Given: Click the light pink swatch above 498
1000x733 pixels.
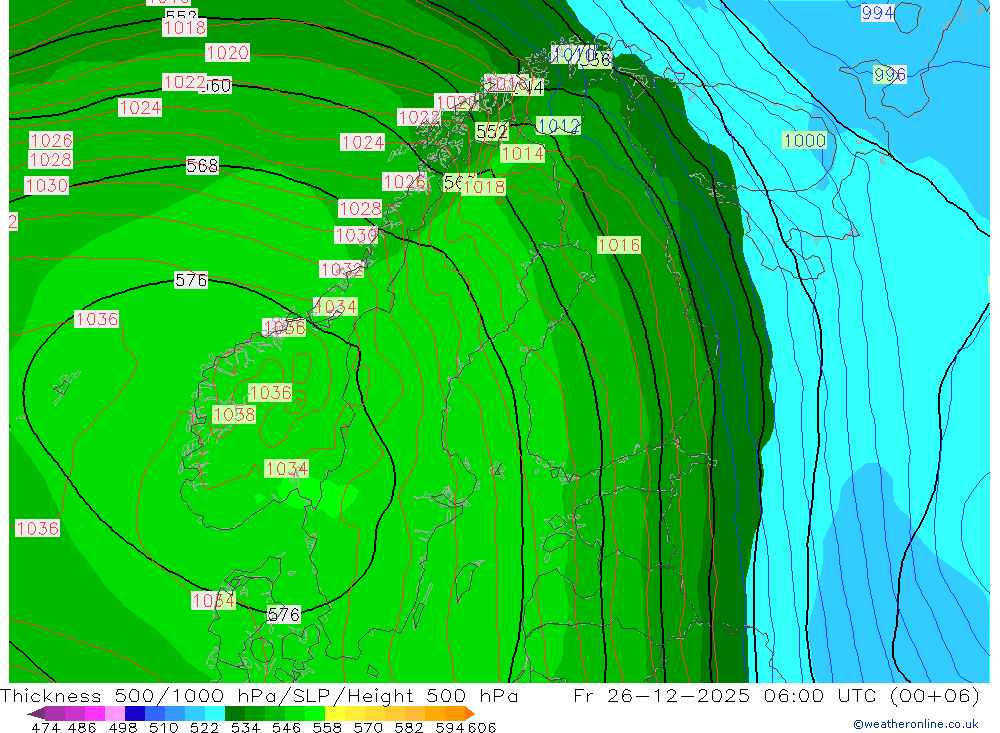Looking at the screenshot, I should click(x=115, y=713).
